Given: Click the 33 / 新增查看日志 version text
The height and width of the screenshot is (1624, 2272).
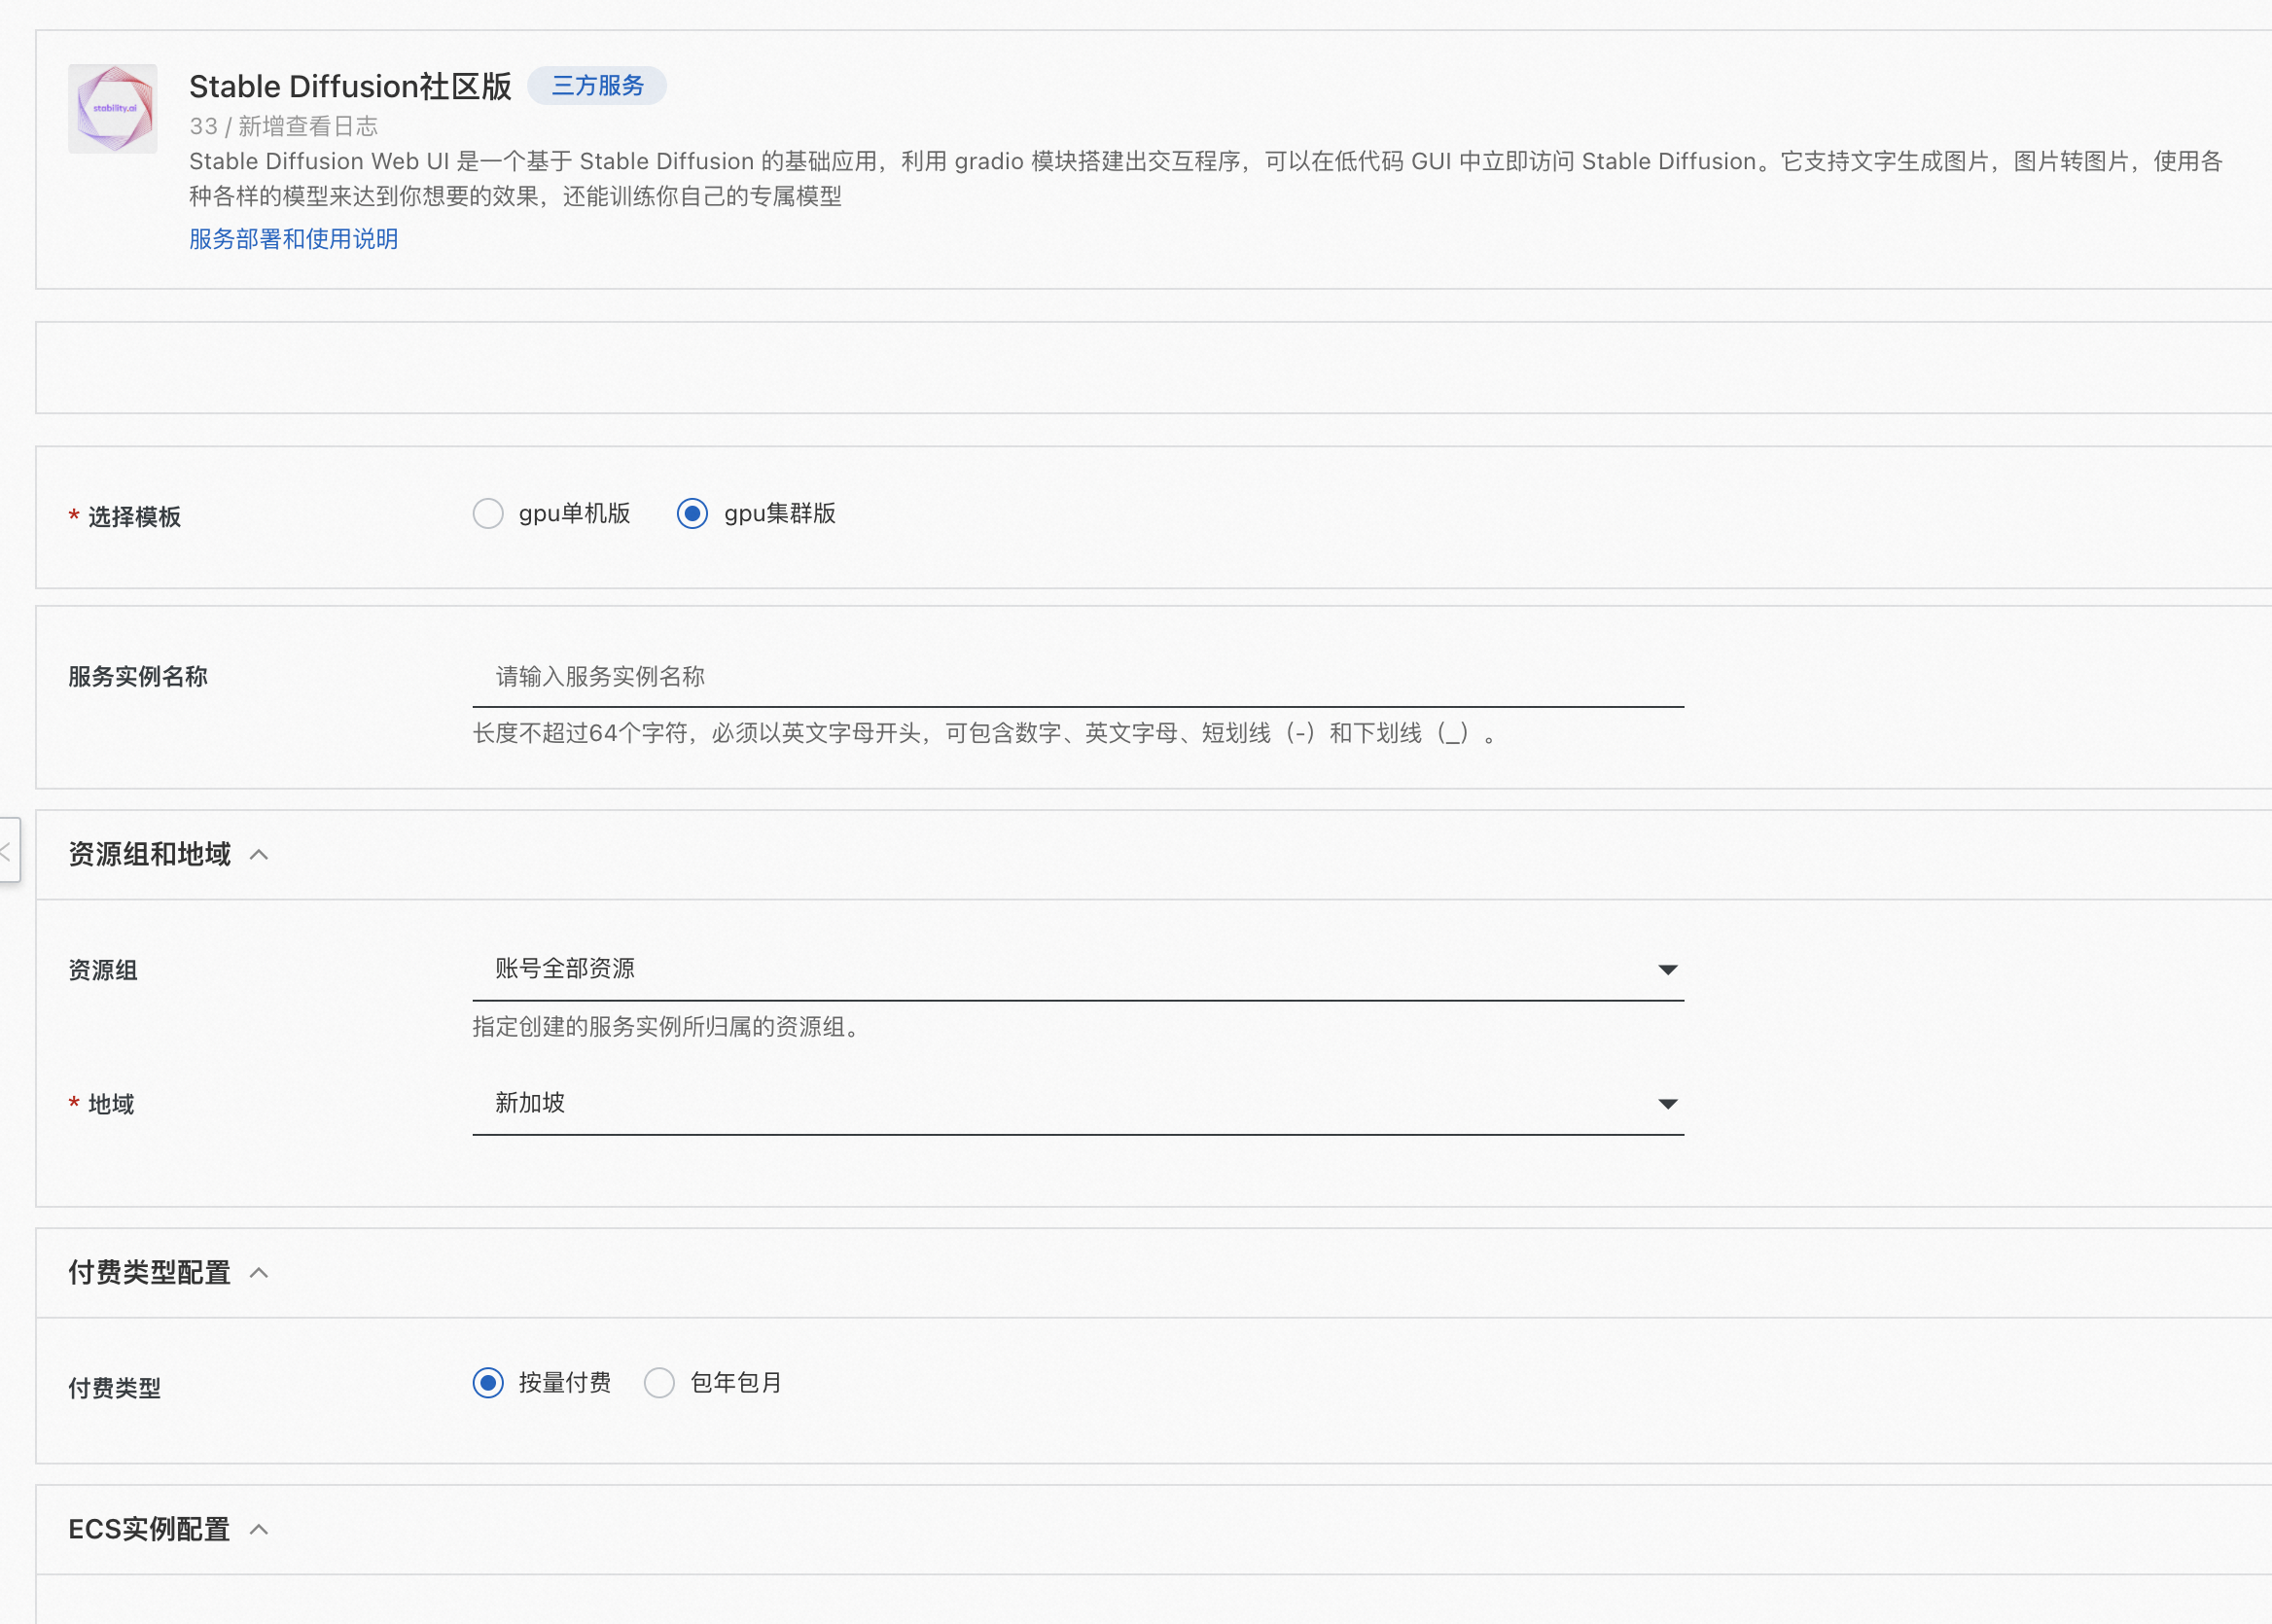Looking at the screenshot, I should click(283, 126).
